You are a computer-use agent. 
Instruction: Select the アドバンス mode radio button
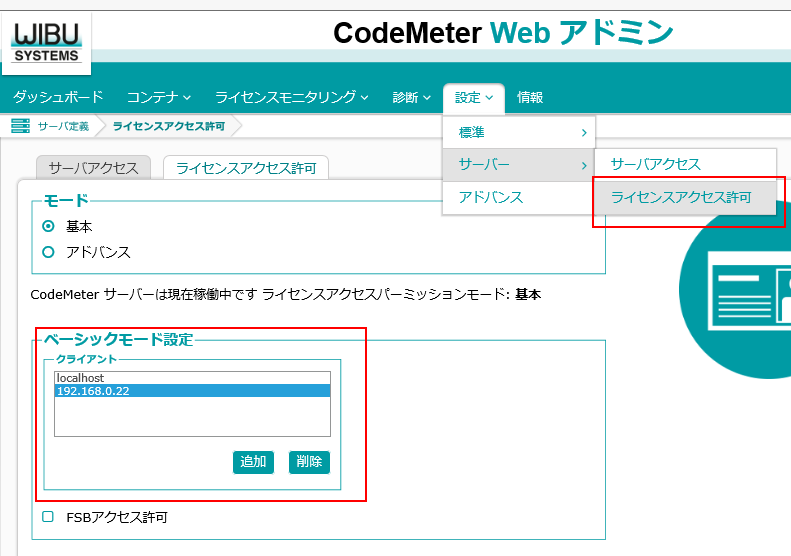pos(48,252)
